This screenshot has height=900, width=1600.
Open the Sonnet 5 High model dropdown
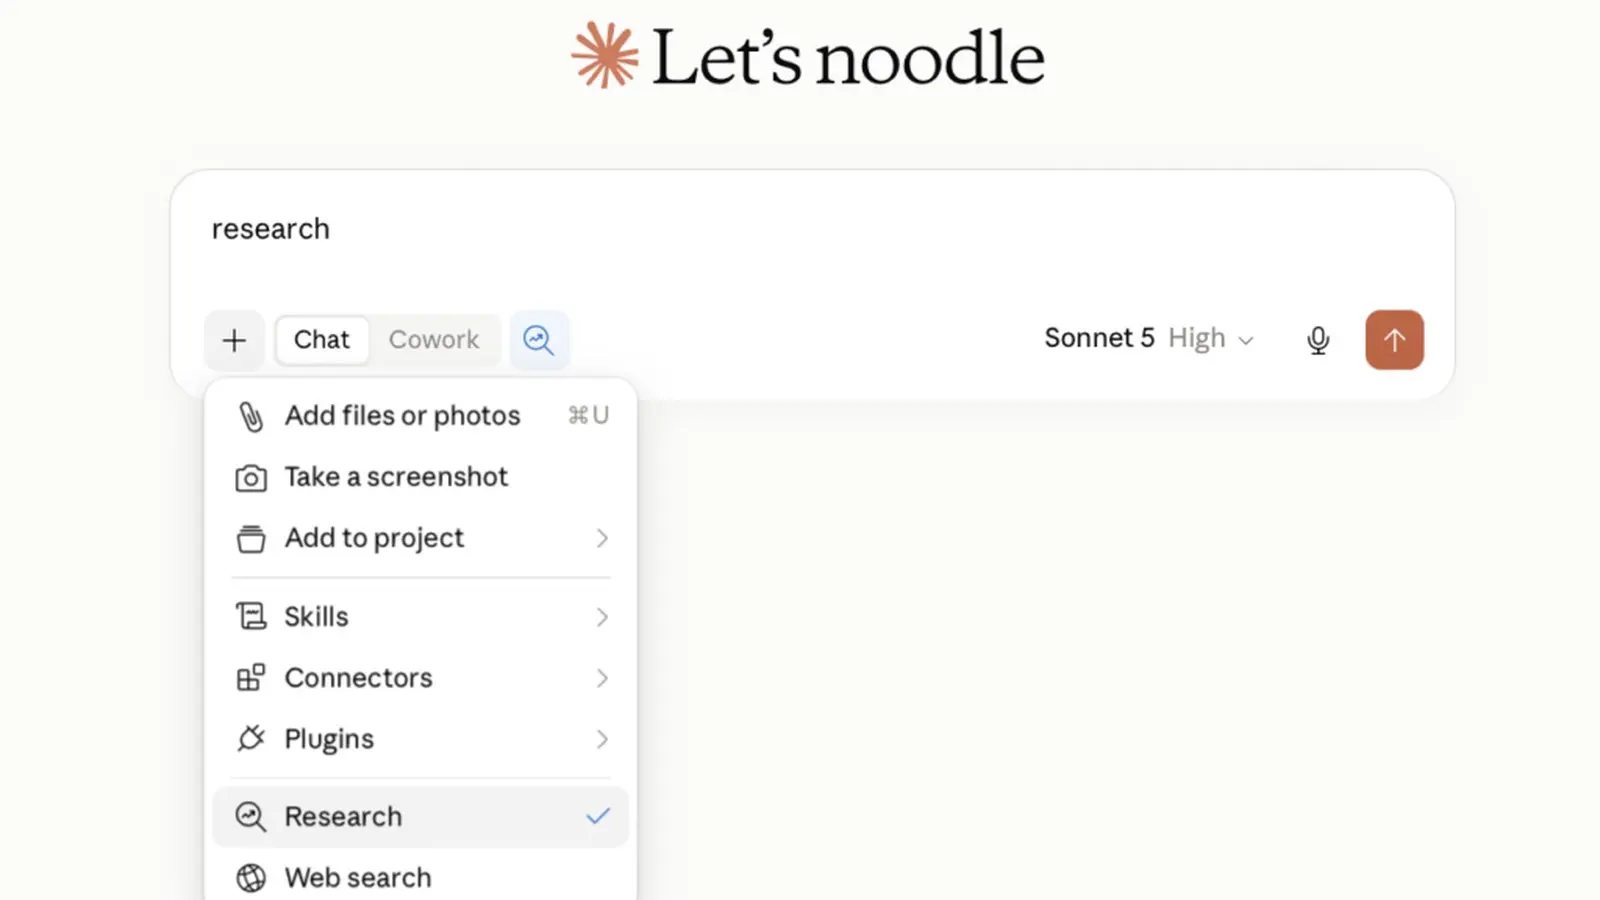pyautogui.click(x=1149, y=339)
